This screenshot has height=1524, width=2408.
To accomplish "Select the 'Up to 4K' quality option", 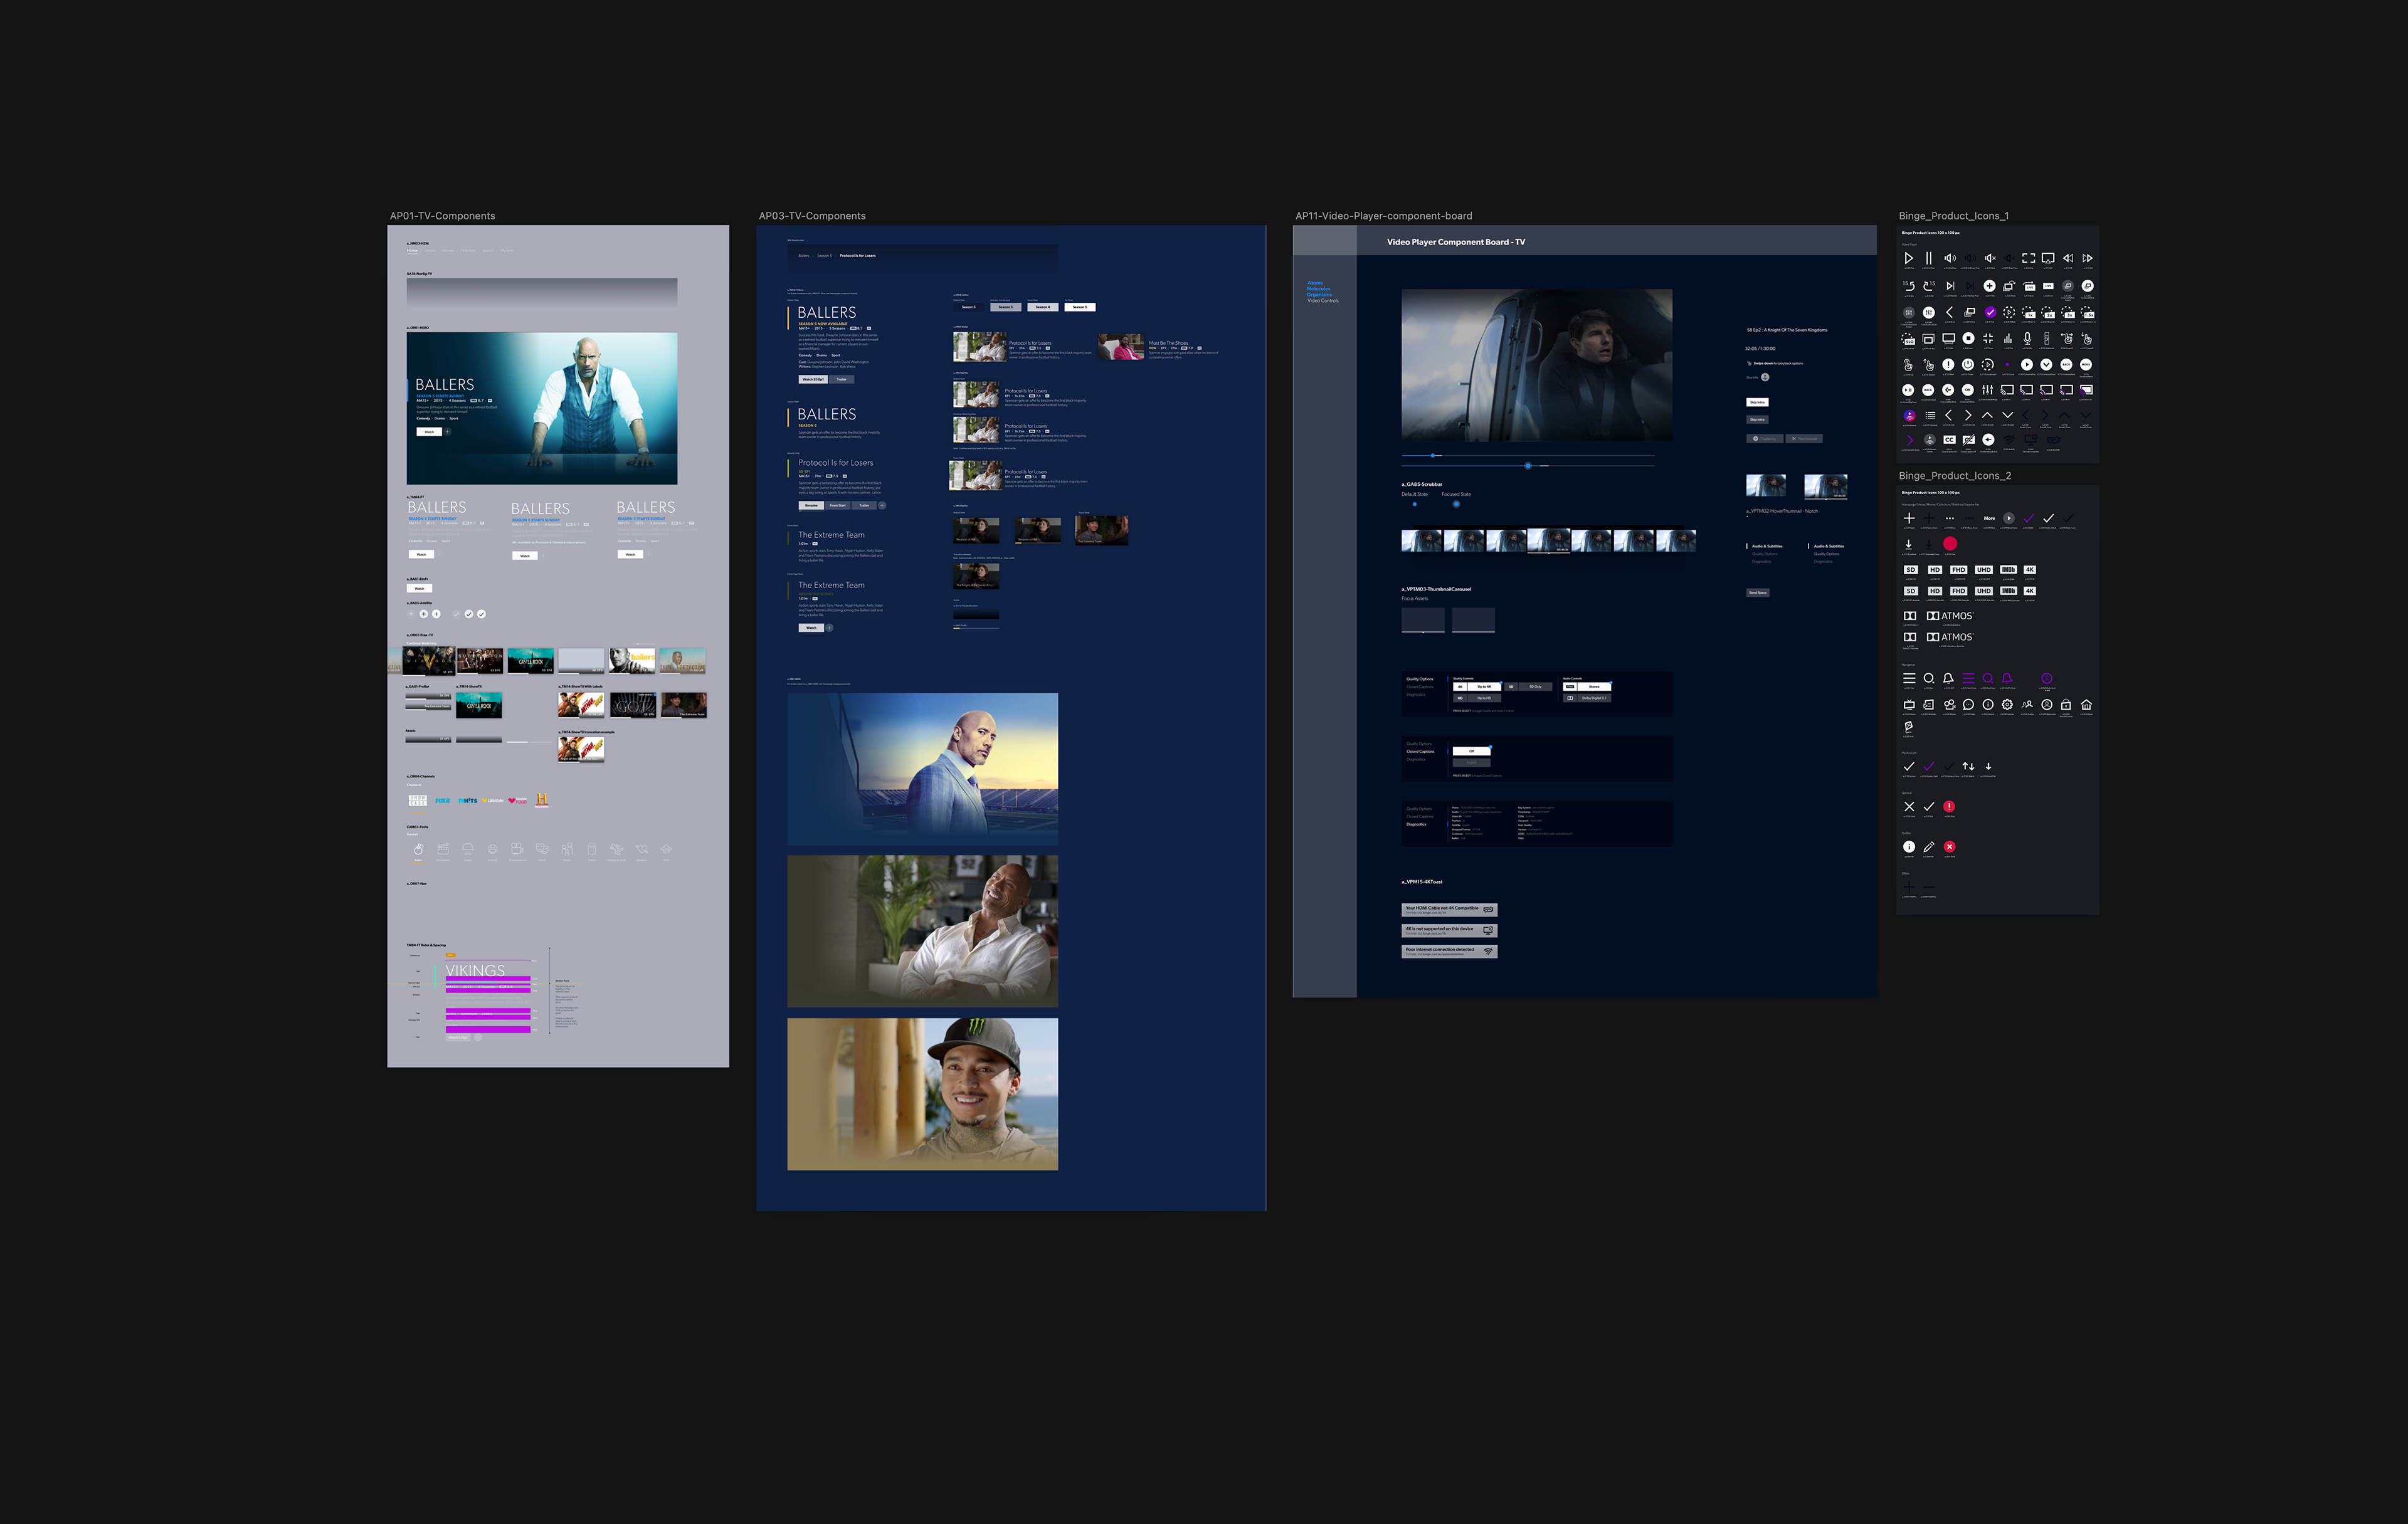I will pyautogui.click(x=1477, y=687).
